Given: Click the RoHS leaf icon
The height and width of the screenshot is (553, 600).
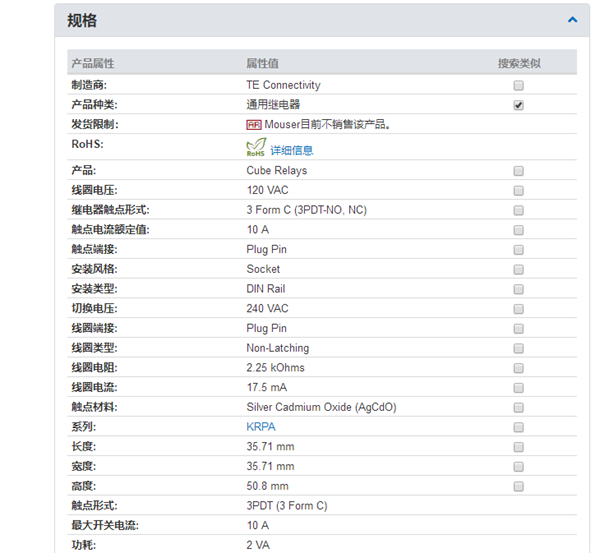Looking at the screenshot, I should (256, 147).
